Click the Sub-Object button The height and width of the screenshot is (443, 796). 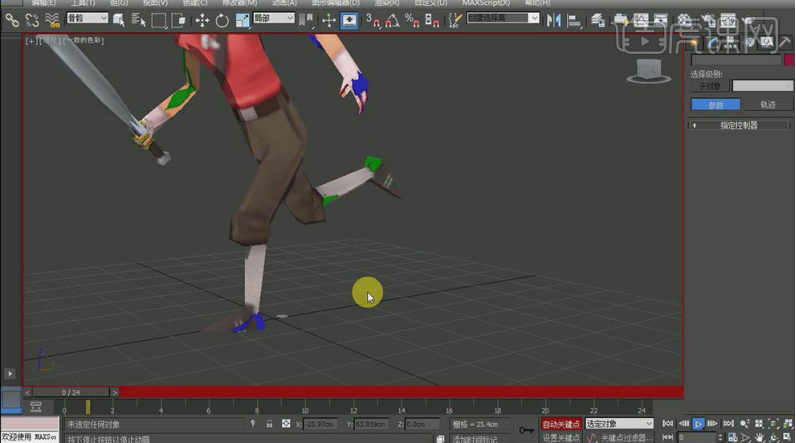click(x=710, y=86)
